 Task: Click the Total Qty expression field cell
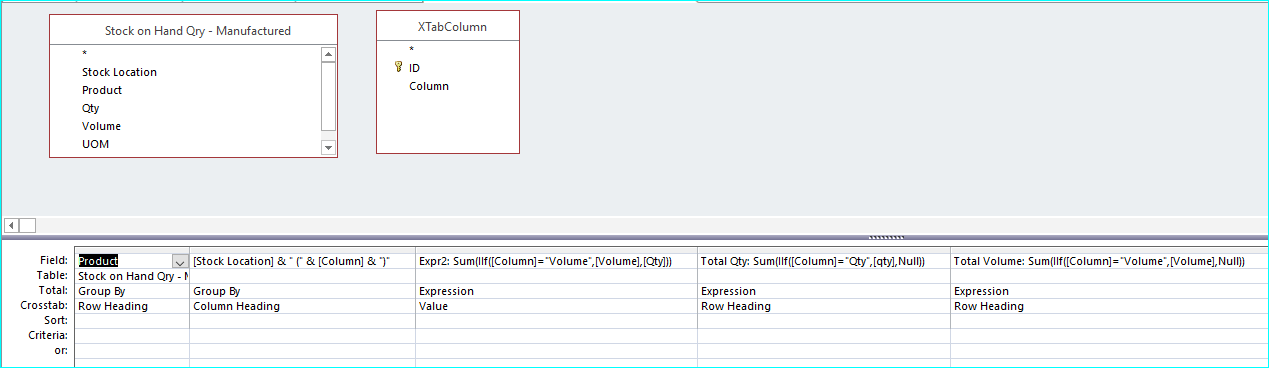click(823, 261)
